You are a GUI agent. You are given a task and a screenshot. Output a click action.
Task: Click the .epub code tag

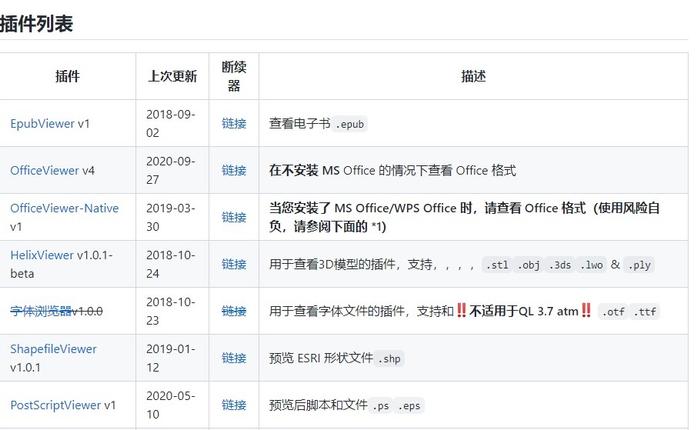click(x=350, y=124)
